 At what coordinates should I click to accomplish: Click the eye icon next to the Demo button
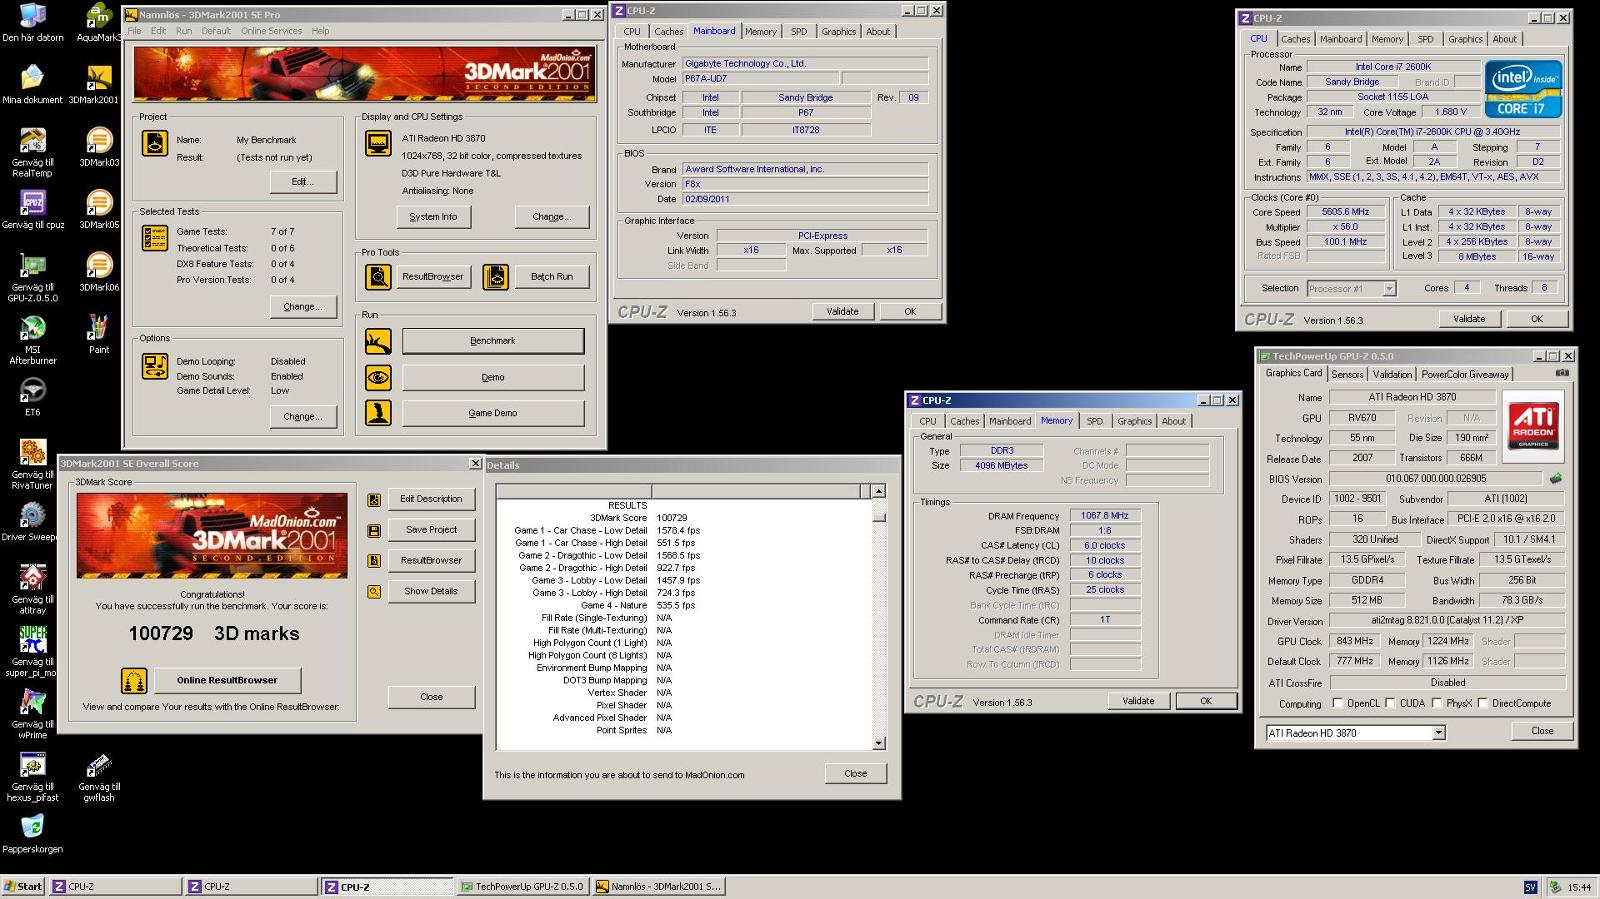[378, 377]
